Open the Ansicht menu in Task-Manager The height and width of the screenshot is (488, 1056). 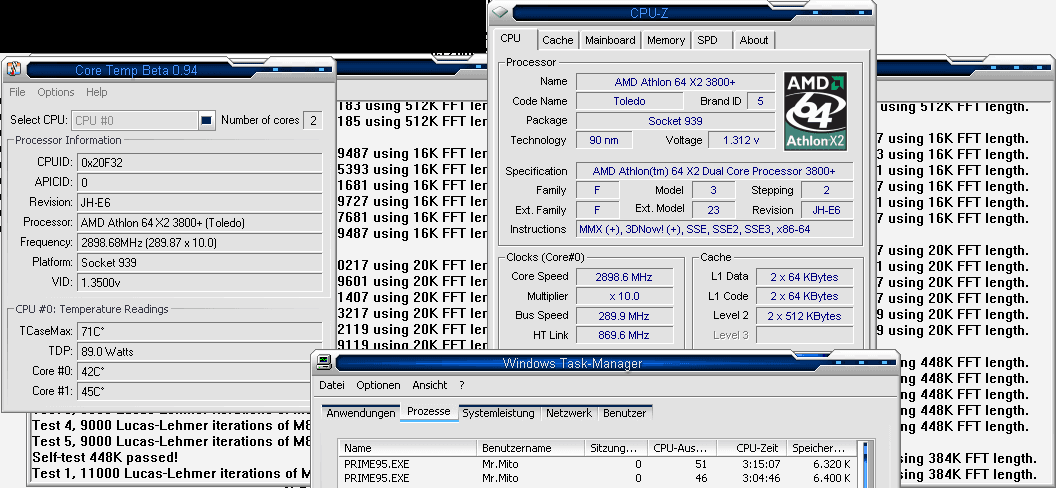[430, 386]
